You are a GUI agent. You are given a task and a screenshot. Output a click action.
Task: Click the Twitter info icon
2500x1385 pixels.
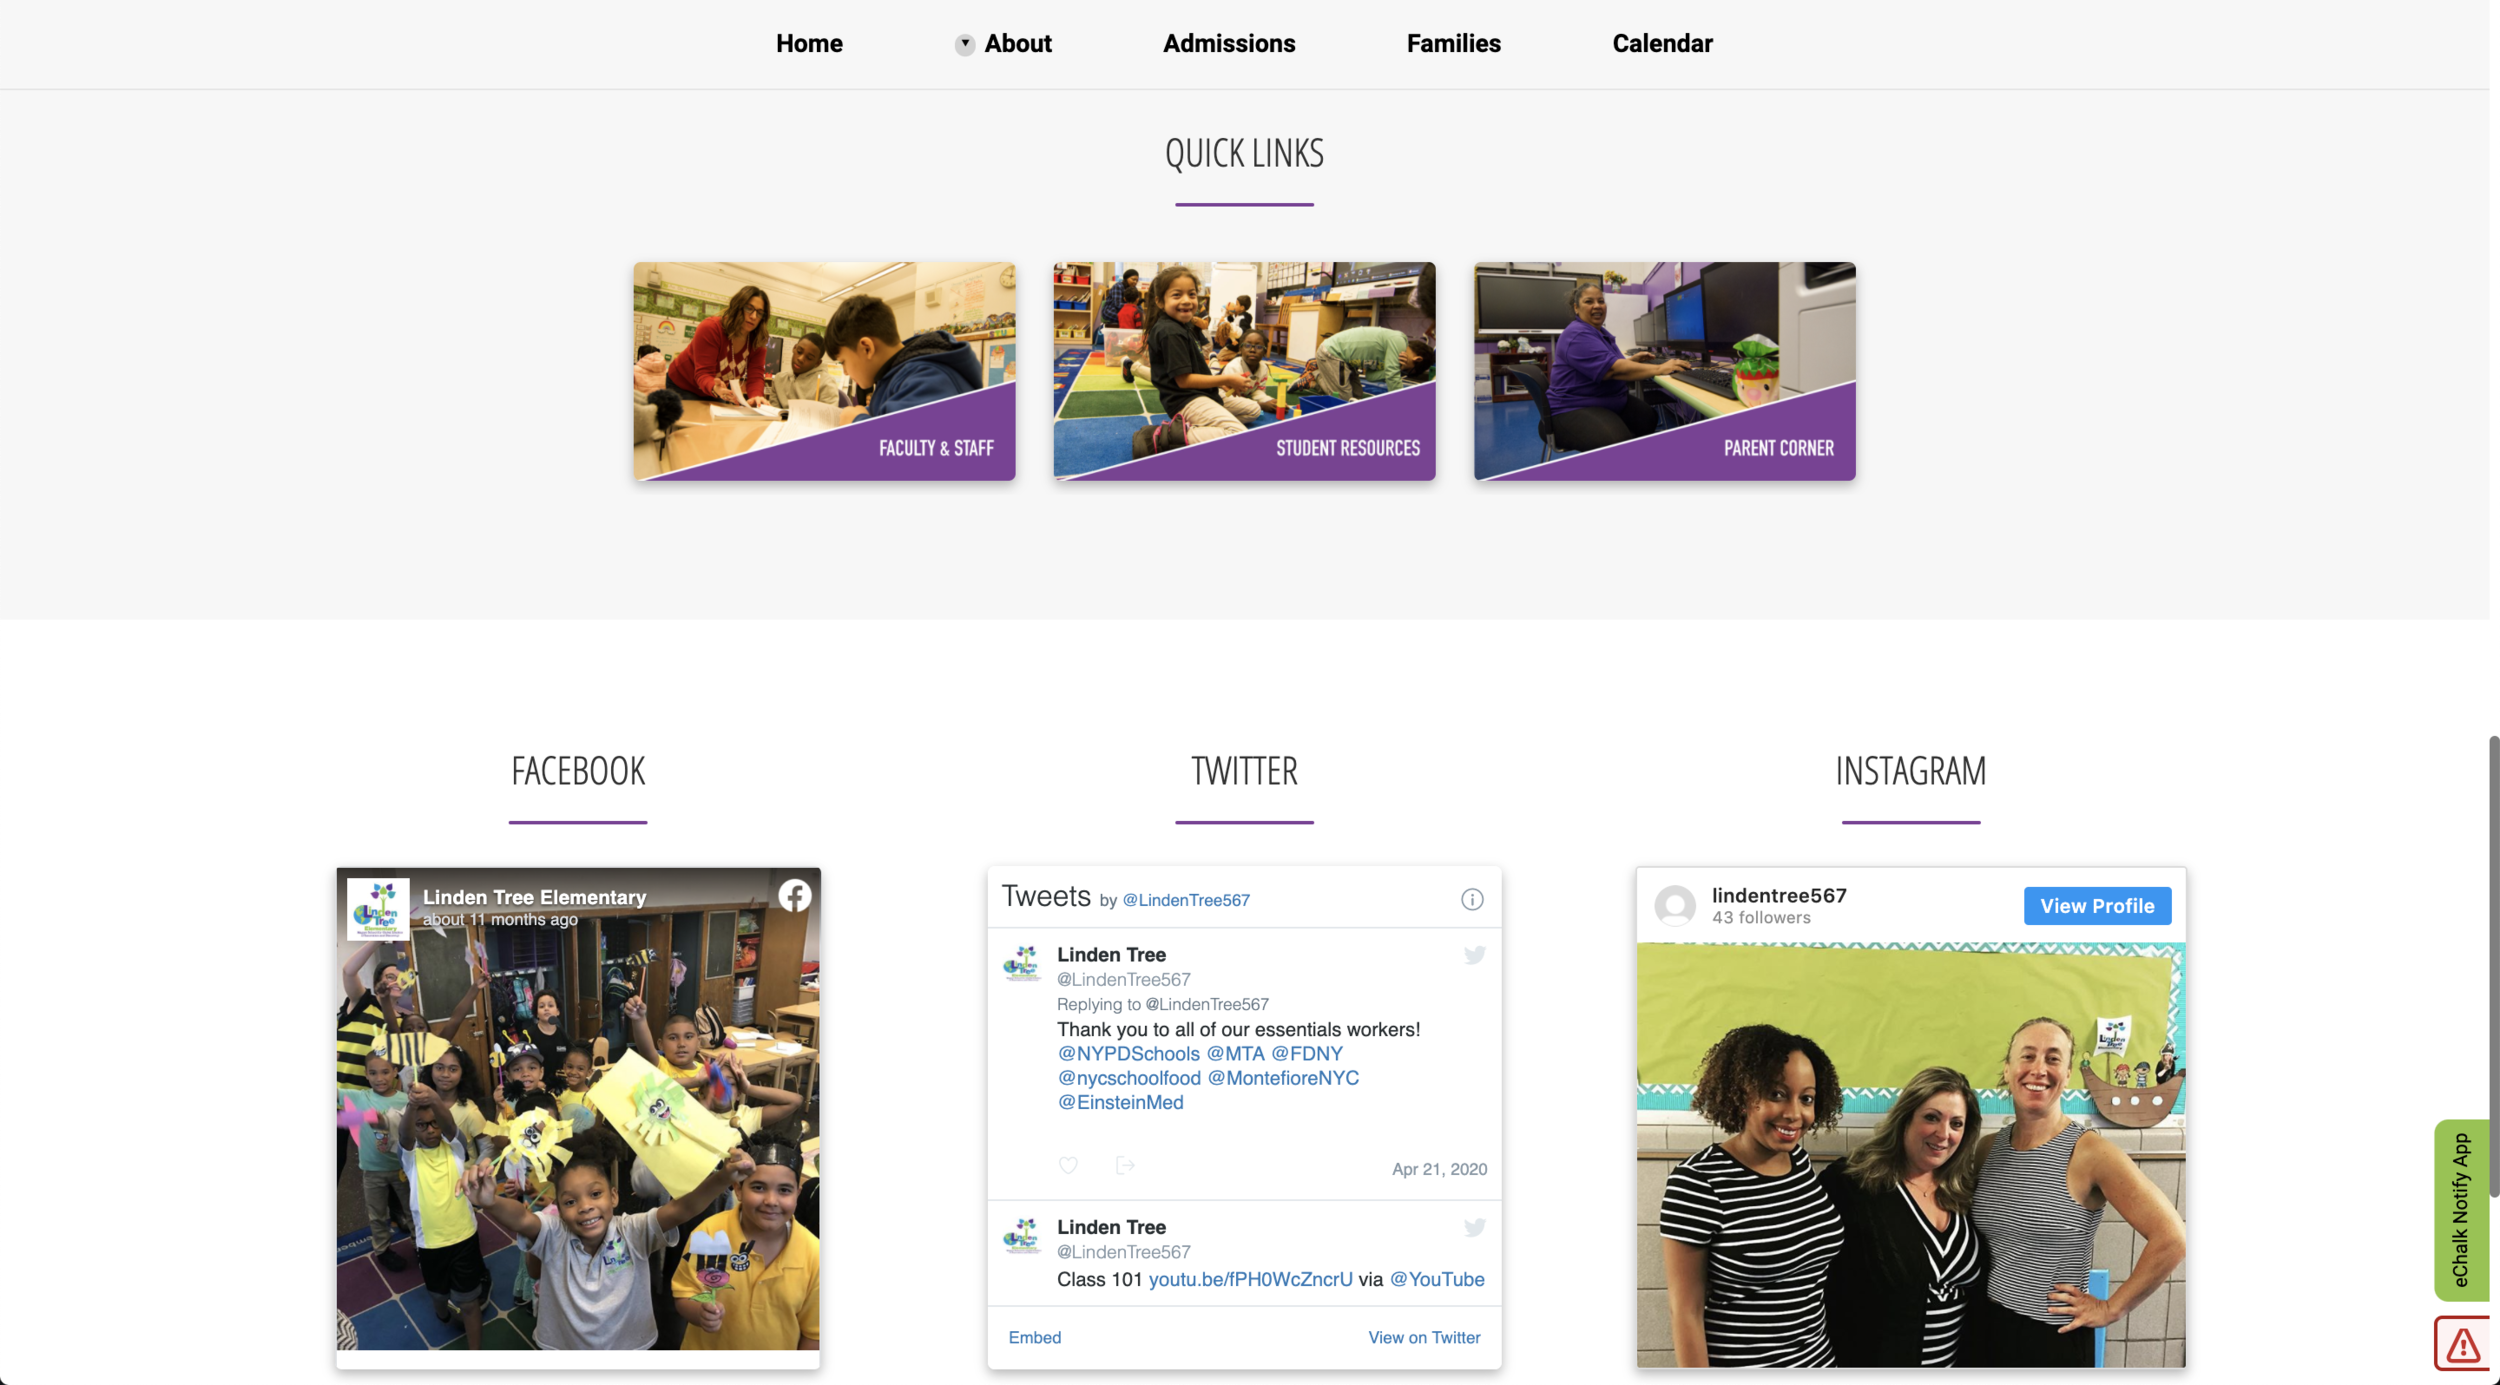coord(1472,899)
